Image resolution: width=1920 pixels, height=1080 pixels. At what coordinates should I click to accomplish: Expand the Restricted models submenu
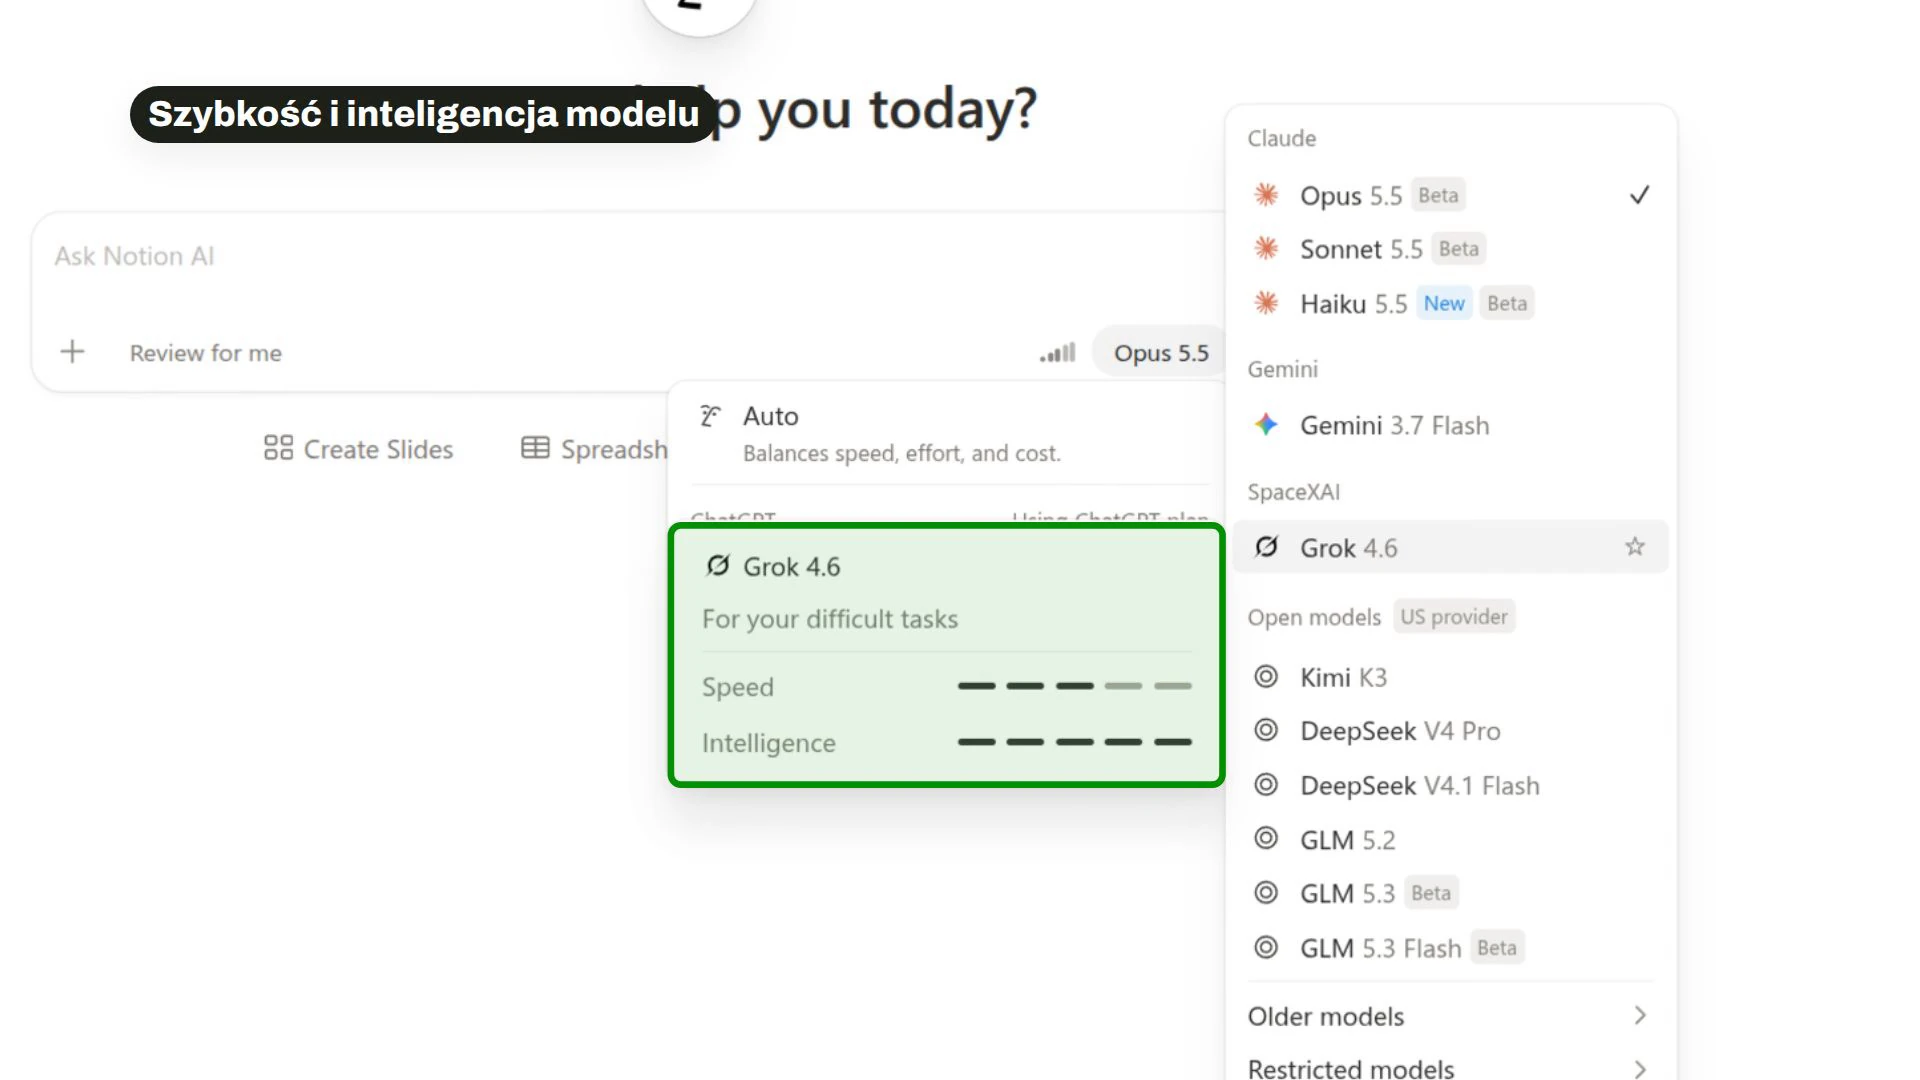1450,1067
